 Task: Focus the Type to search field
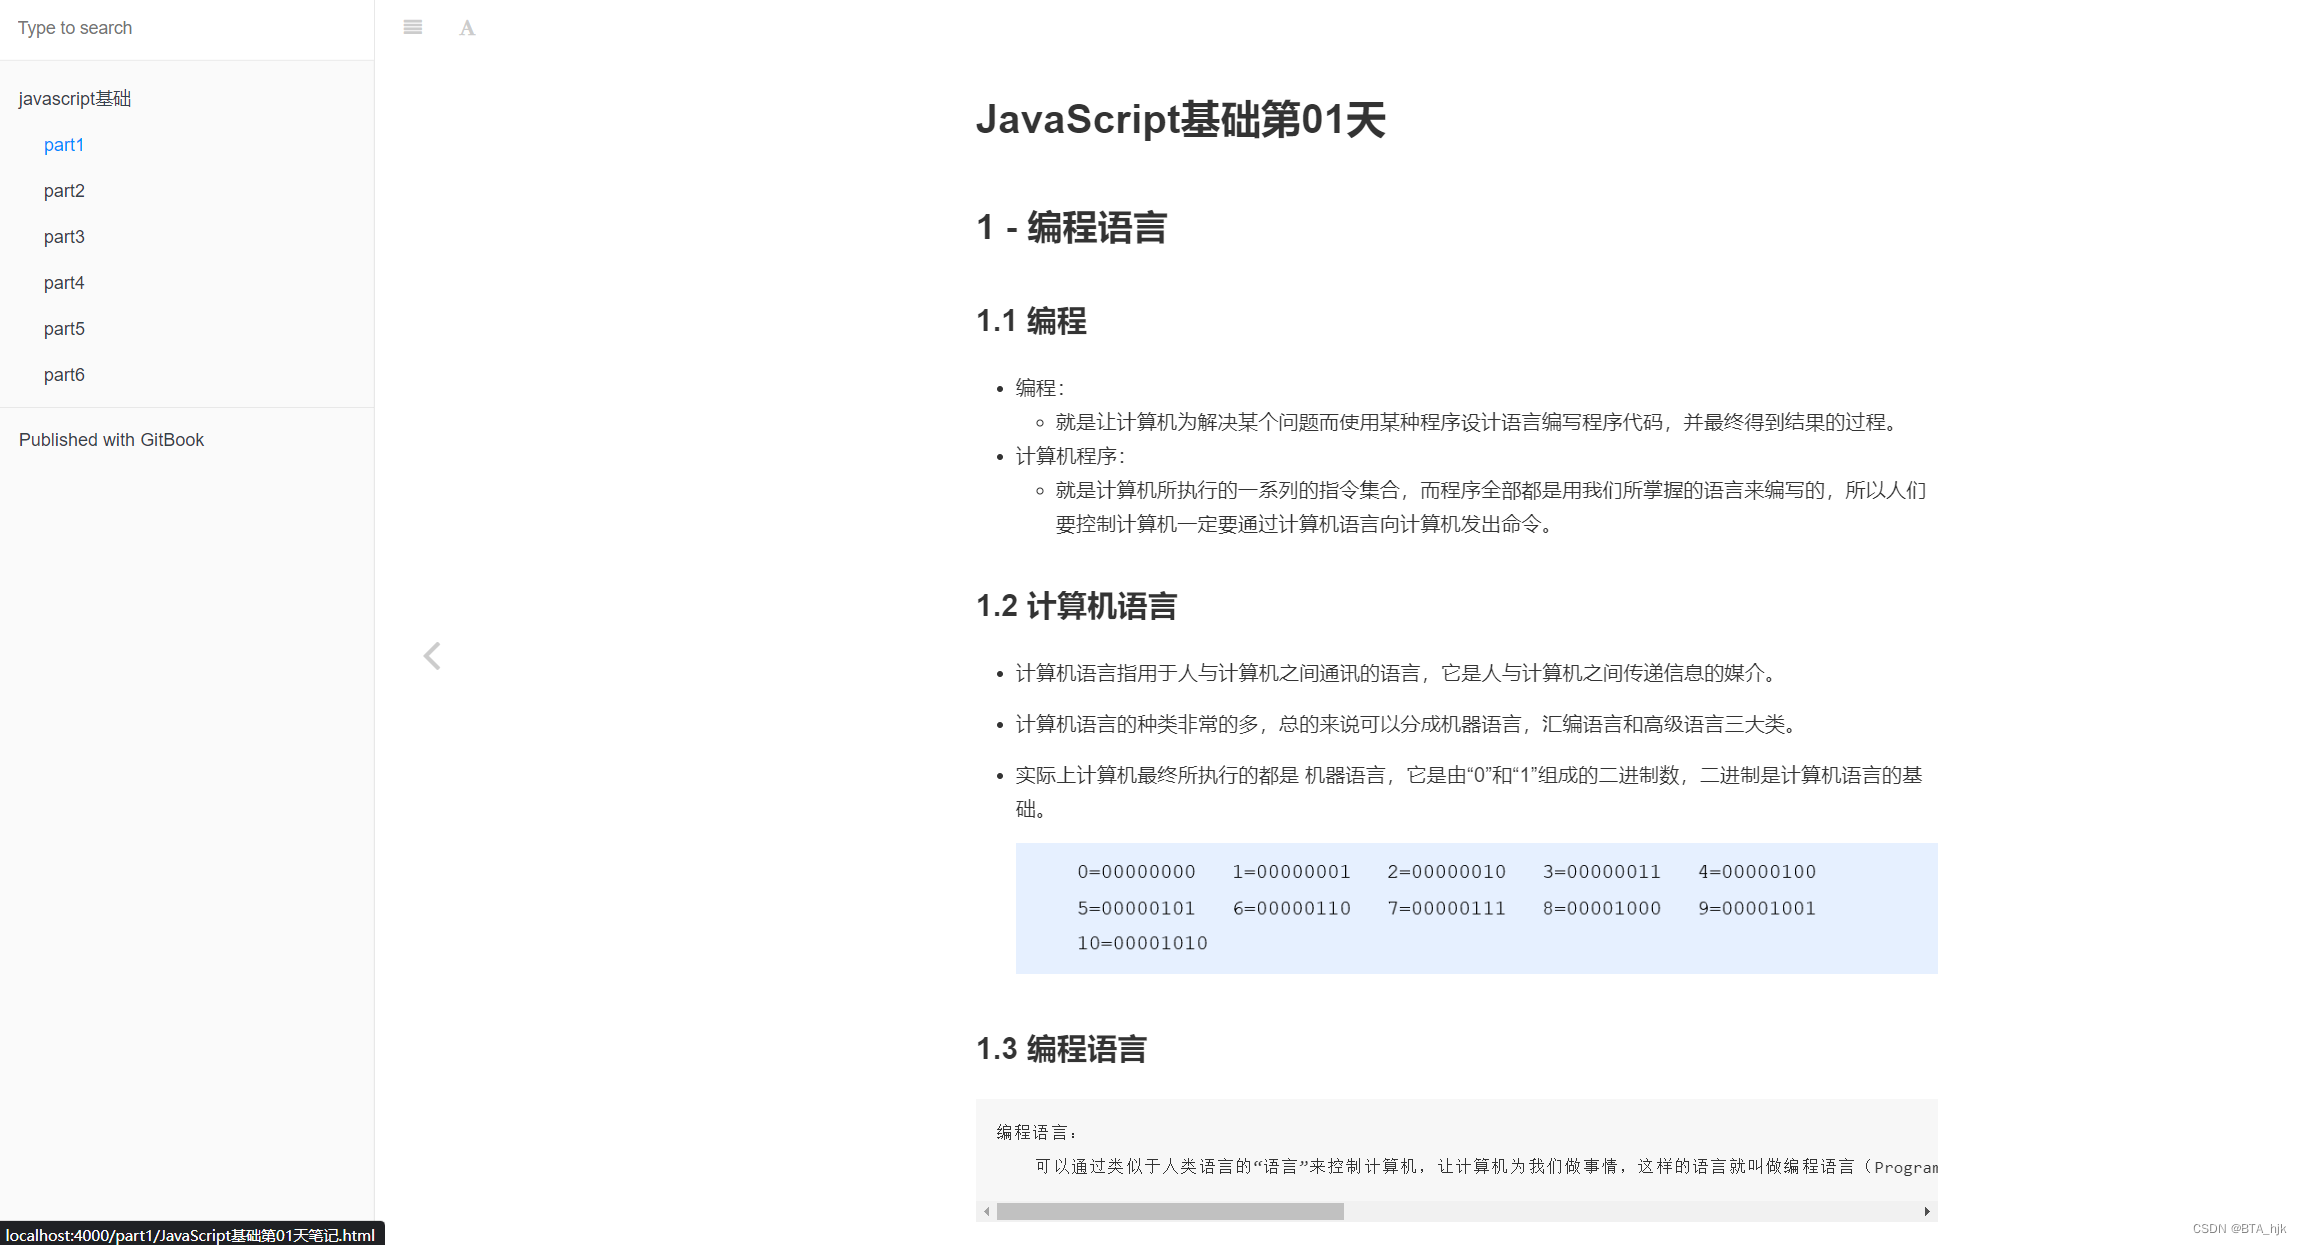[186, 28]
